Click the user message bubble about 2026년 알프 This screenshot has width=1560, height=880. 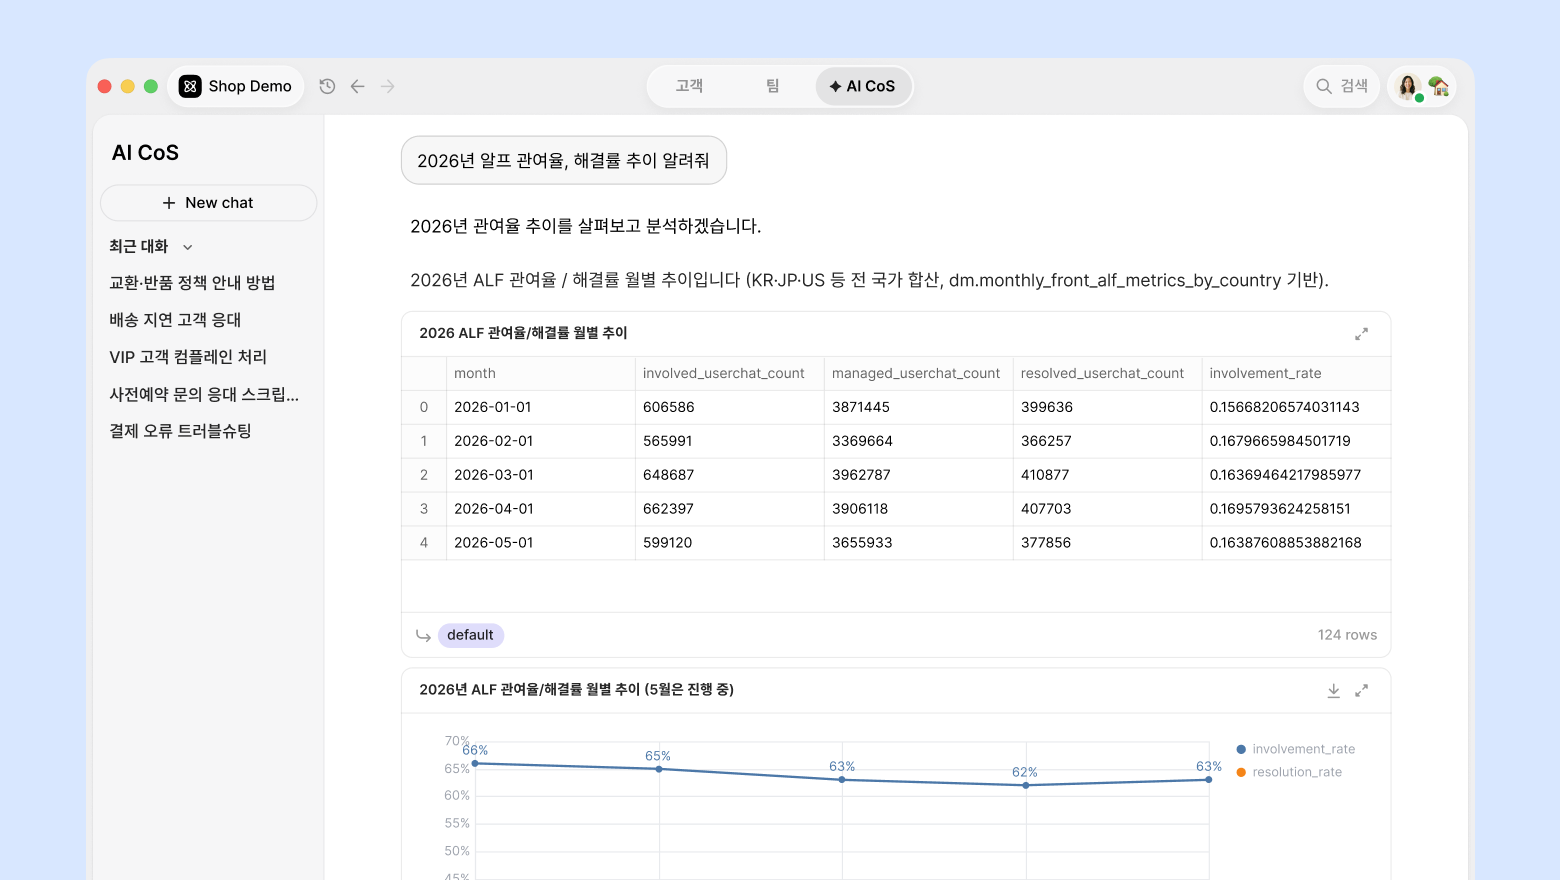click(x=564, y=160)
